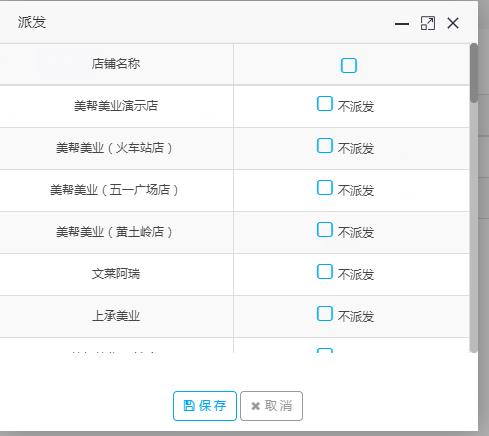Image resolution: width=489 pixels, height=436 pixels.
Task: Close the 派发 dialog
Action: pos(453,23)
